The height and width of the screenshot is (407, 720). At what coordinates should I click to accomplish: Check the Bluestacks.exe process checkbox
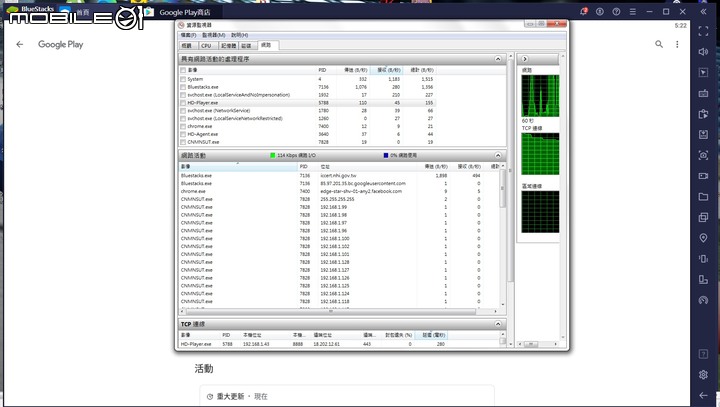coord(183,87)
